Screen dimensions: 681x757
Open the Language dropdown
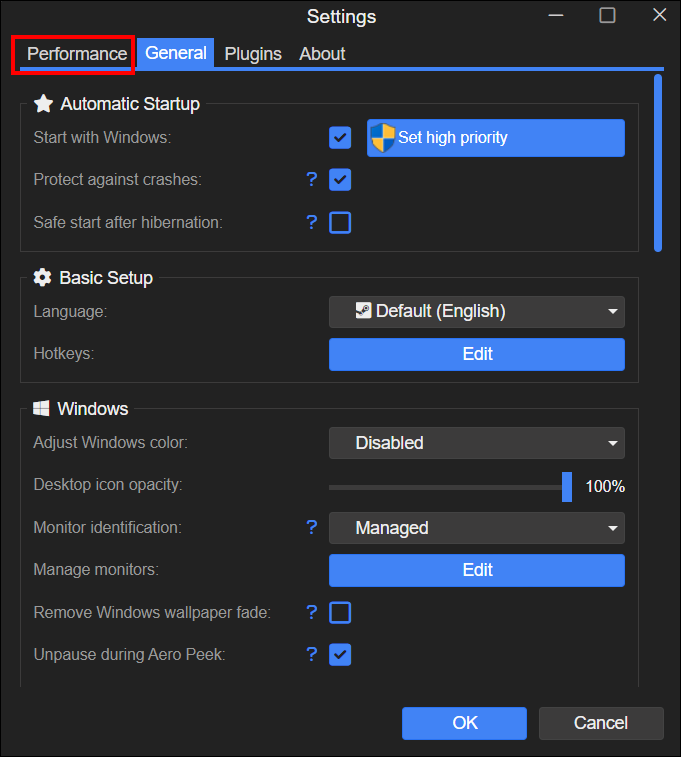pyautogui.click(x=477, y=312)
